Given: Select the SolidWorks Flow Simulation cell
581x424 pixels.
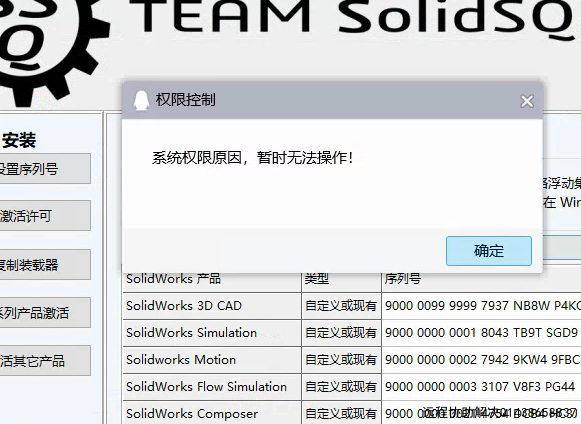Looking at the screenshot, I should click(212, 387).
